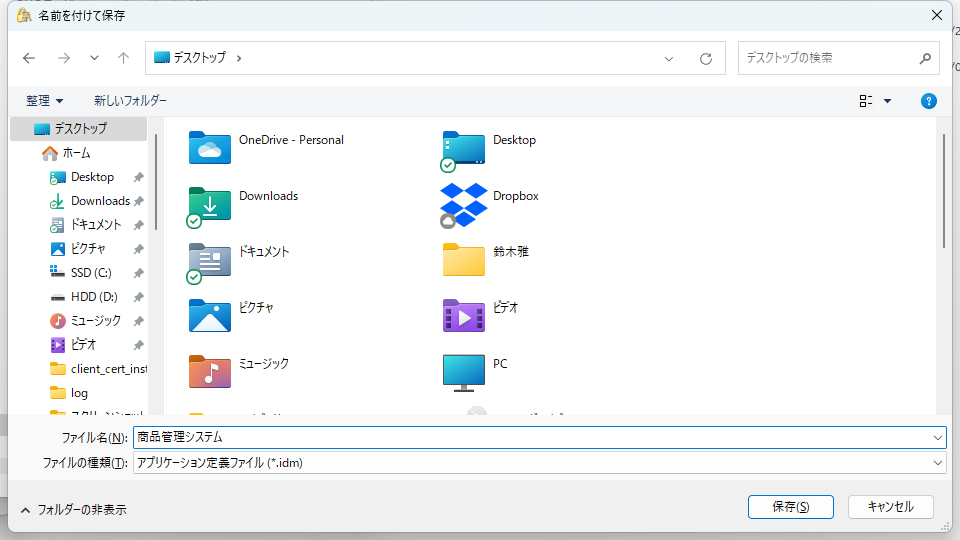Collapse folders with フォルダーの非表示

72,509
